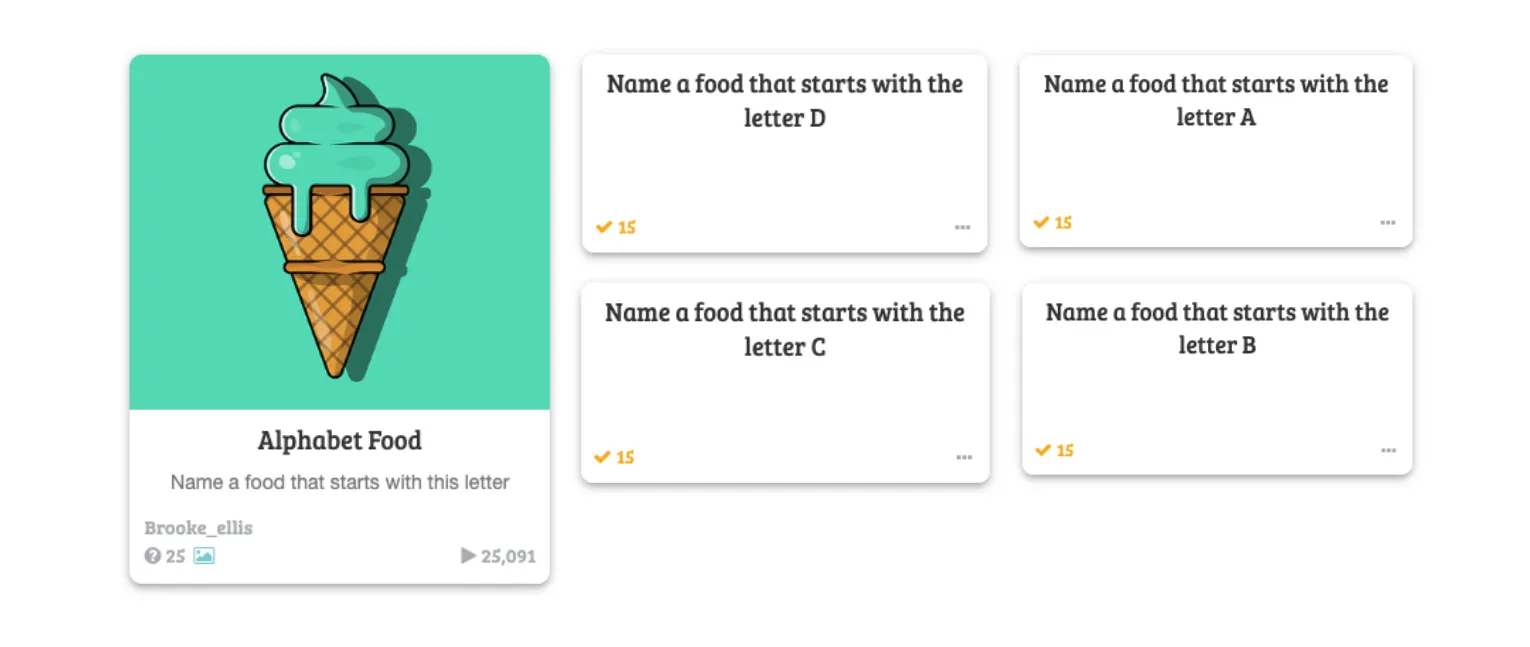Image resolution: width=1530 pixels, height=647 pixels.
Task: Open the more options dots on letter B card
Action: point(1389,451)
